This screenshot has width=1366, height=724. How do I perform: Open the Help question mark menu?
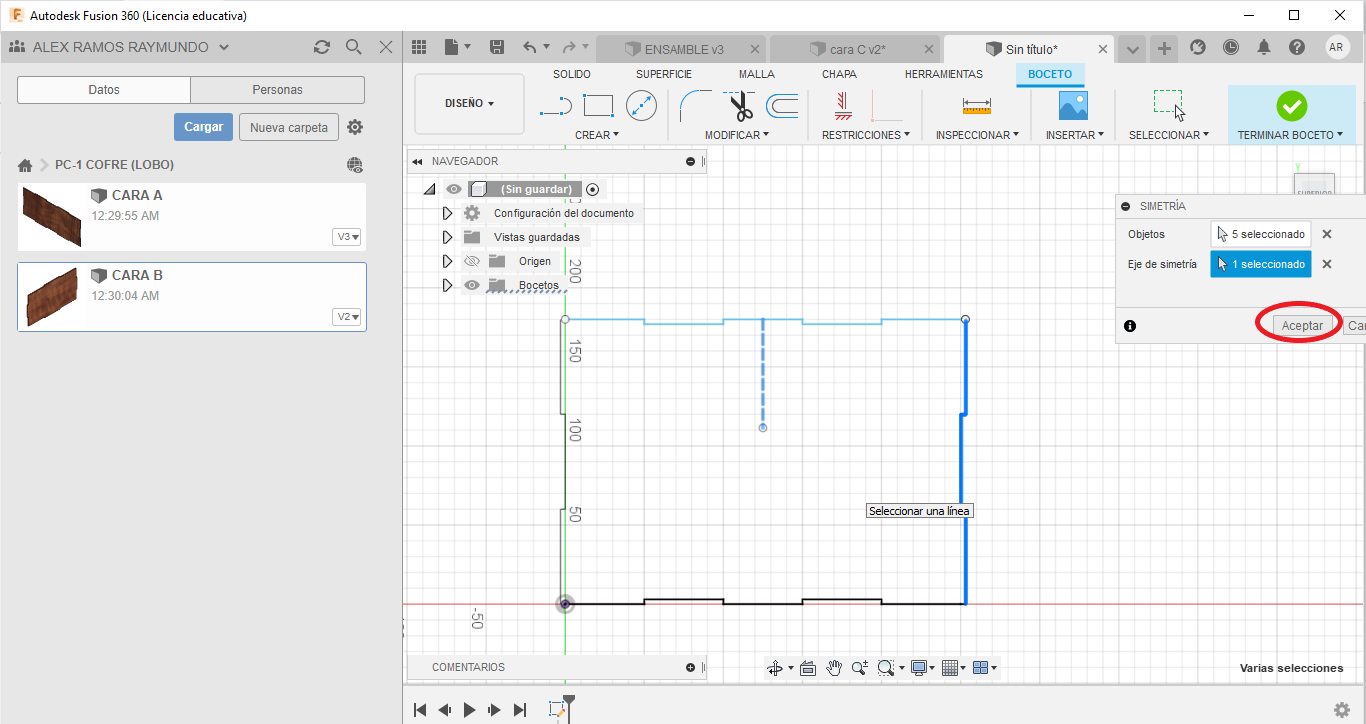click(1297, 47)
